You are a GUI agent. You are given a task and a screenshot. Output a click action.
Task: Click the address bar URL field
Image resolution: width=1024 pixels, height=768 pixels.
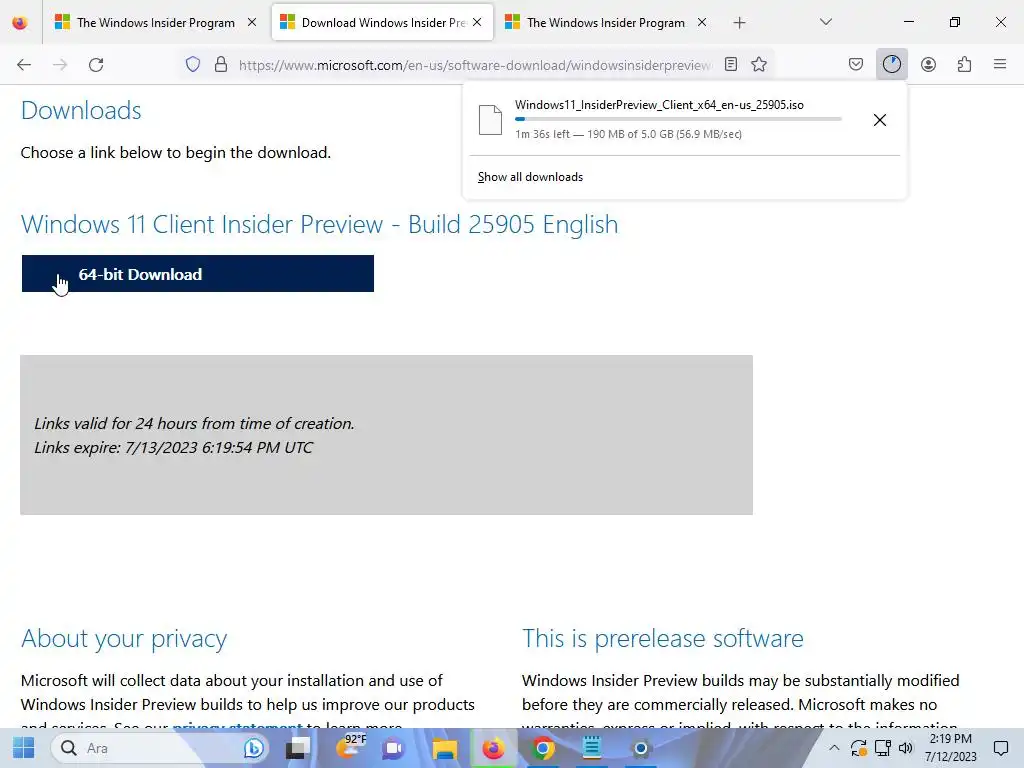coord(475,65)
